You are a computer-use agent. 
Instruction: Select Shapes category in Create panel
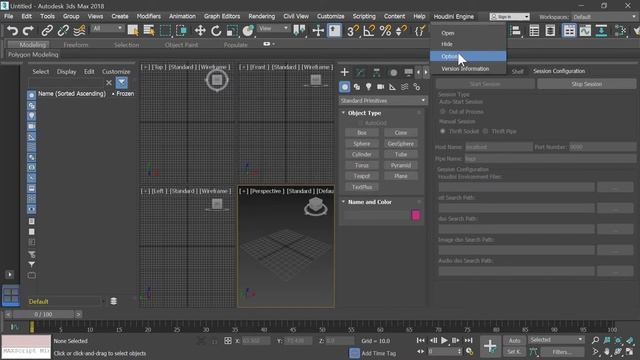pyautogui.click(x=357, y=87)
